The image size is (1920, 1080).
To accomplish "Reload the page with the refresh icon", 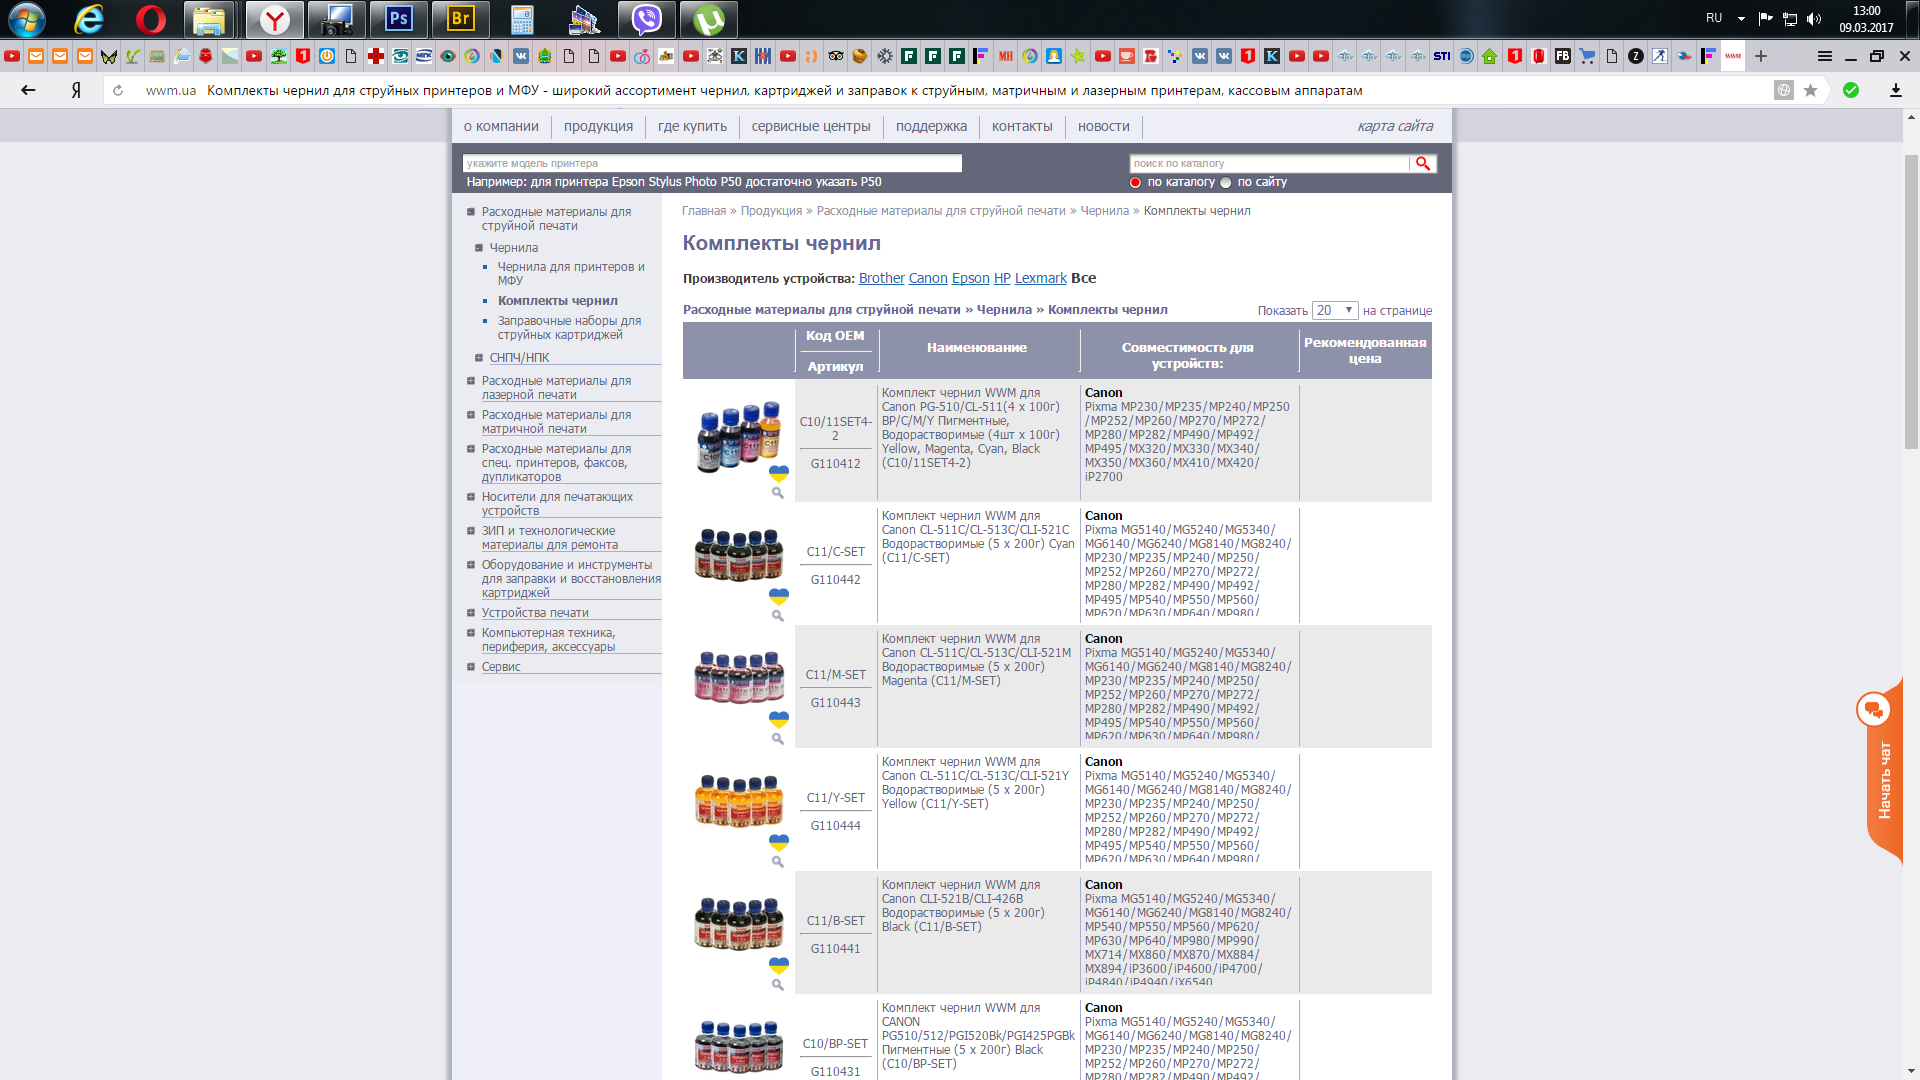I will pyautogui.click(x=118, y=90).
